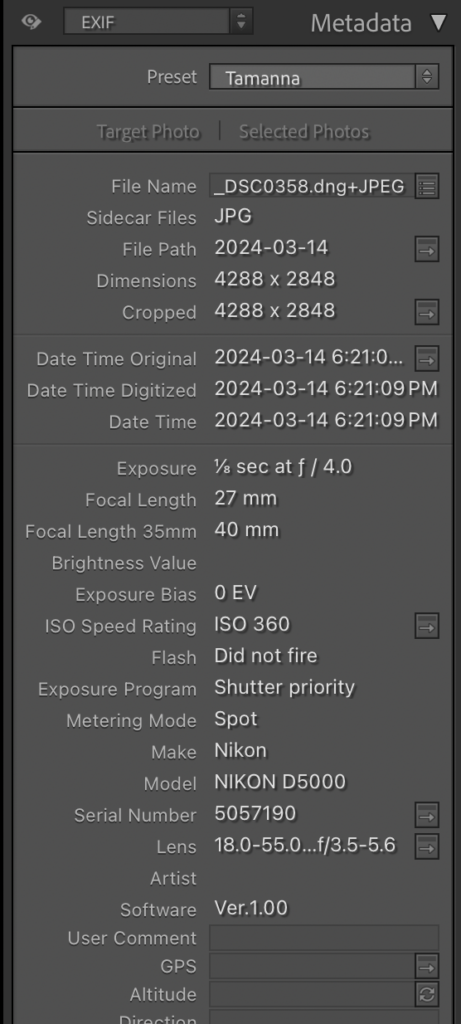Collapse the Metadata panel triangle
Image resolution: width=461 pixels, height=1024 pixels.
tap(439, 23)
